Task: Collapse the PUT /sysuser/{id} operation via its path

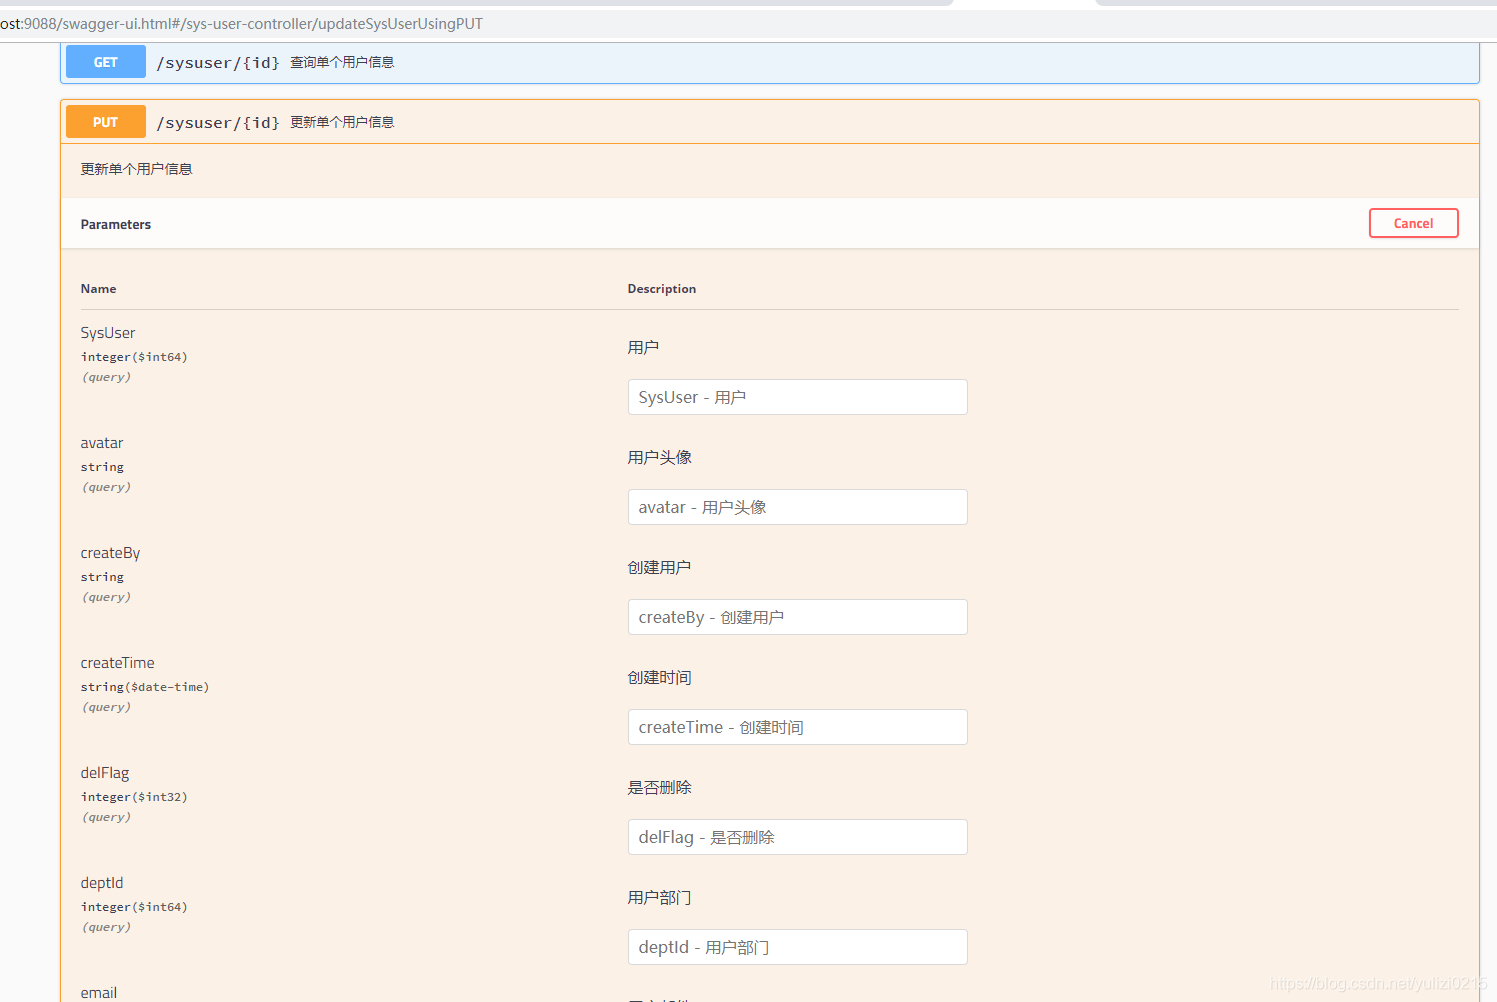Action: pyautogui.click(x=218, y=122)
